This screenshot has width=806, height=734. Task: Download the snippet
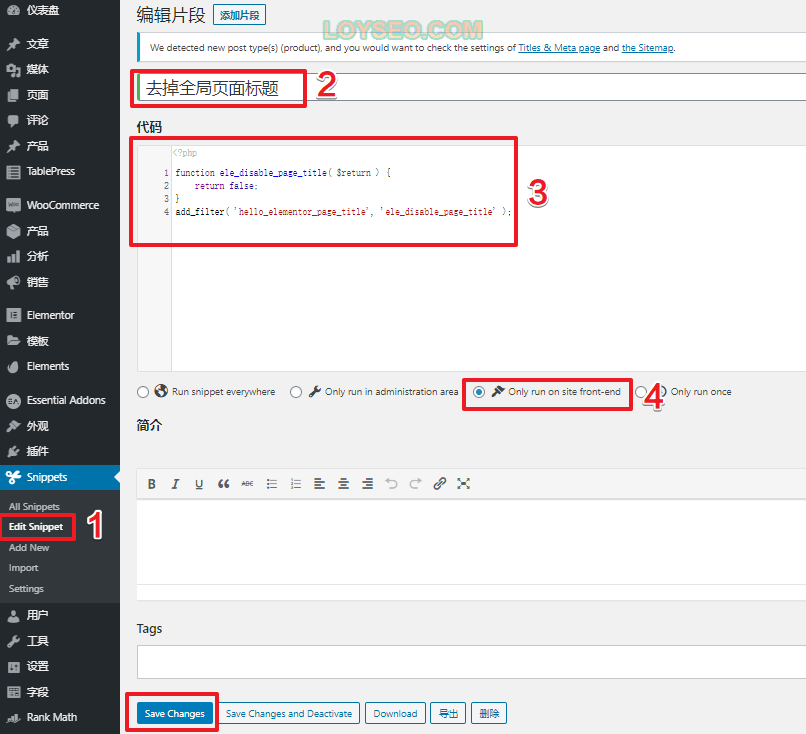pyautogui.click(x=395, y=713)
